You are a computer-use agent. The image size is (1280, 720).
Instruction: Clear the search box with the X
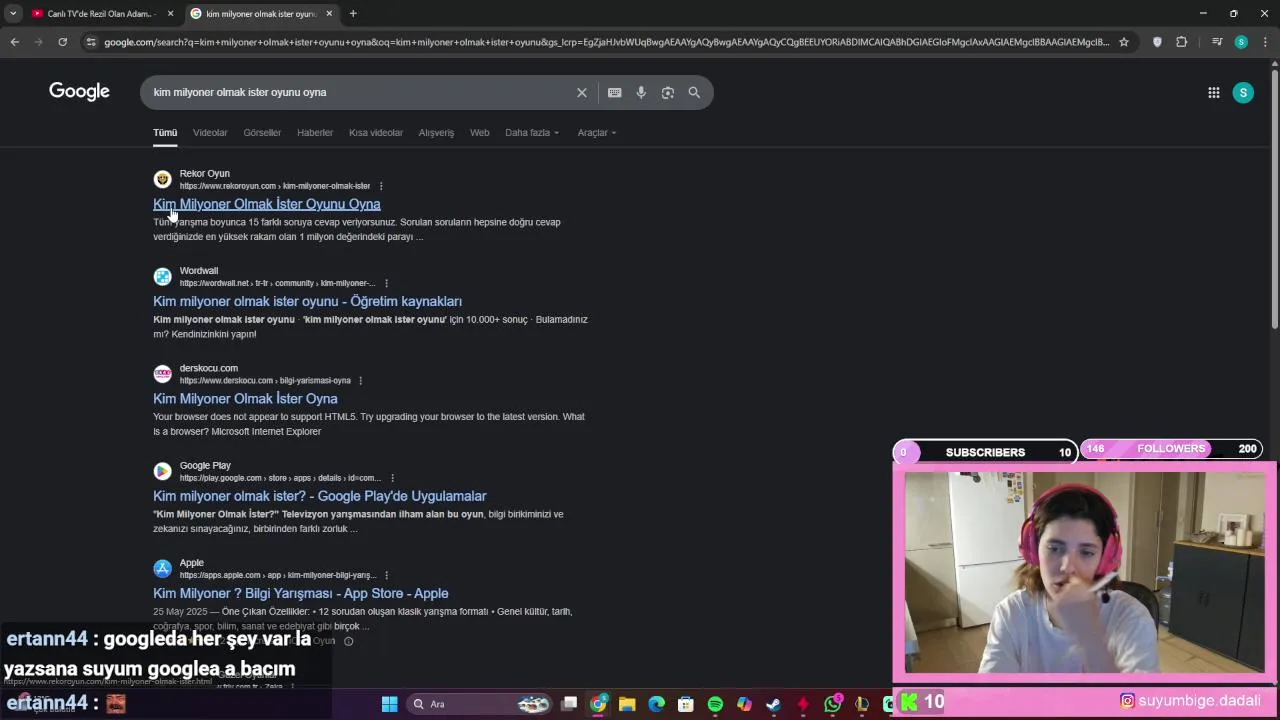point(582,92)
